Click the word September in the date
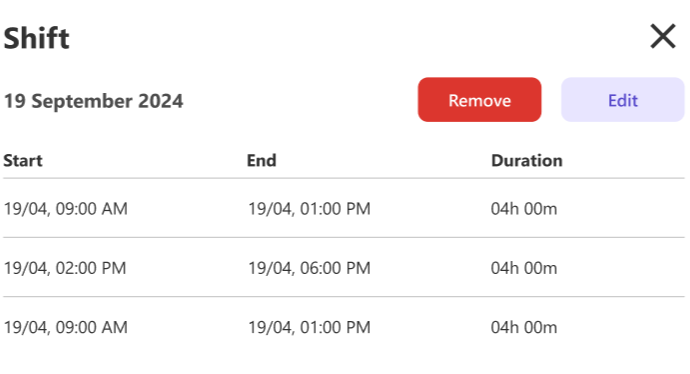690x374 pixels. (82, 102)
